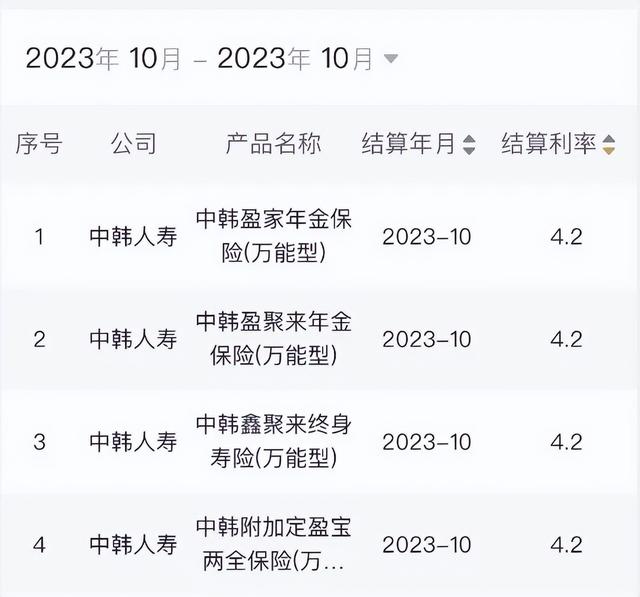Select the 公司 column header
This screenshot has width=640, height=597.
coord(133,144)
